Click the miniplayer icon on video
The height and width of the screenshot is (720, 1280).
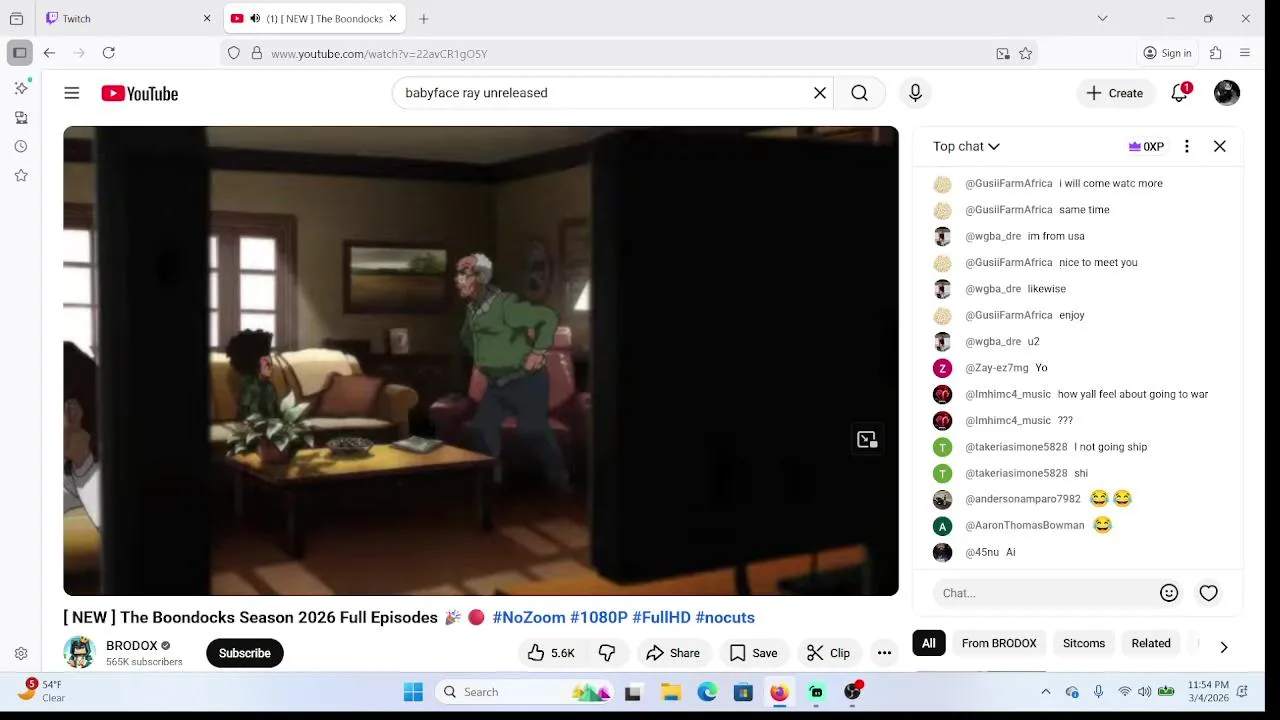click(x=867, y=439)
